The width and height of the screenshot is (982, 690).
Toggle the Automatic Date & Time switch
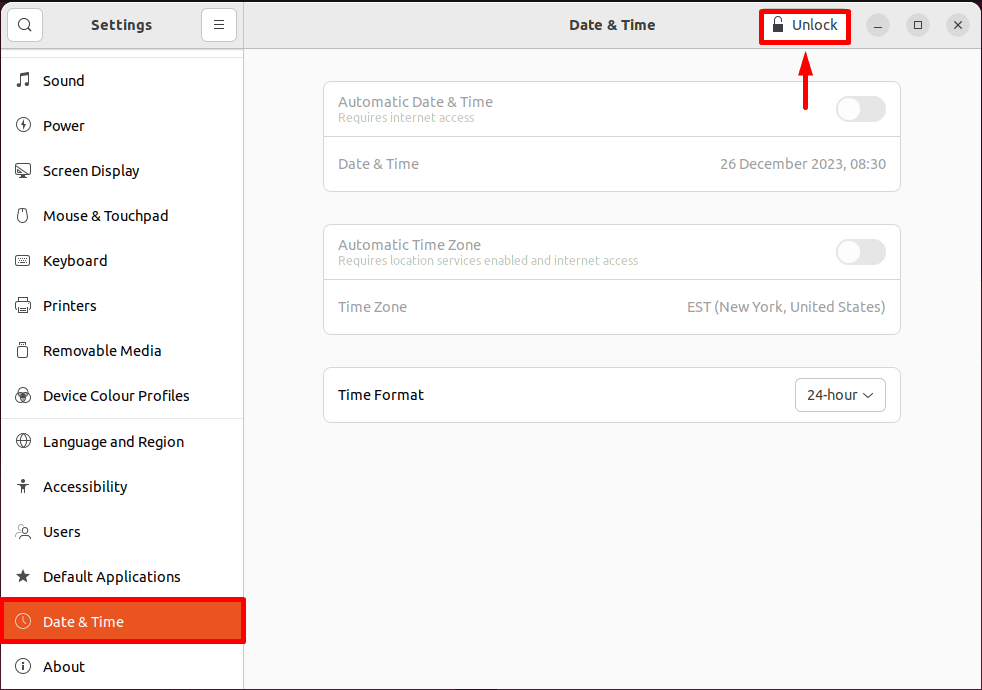pos(861,109)
